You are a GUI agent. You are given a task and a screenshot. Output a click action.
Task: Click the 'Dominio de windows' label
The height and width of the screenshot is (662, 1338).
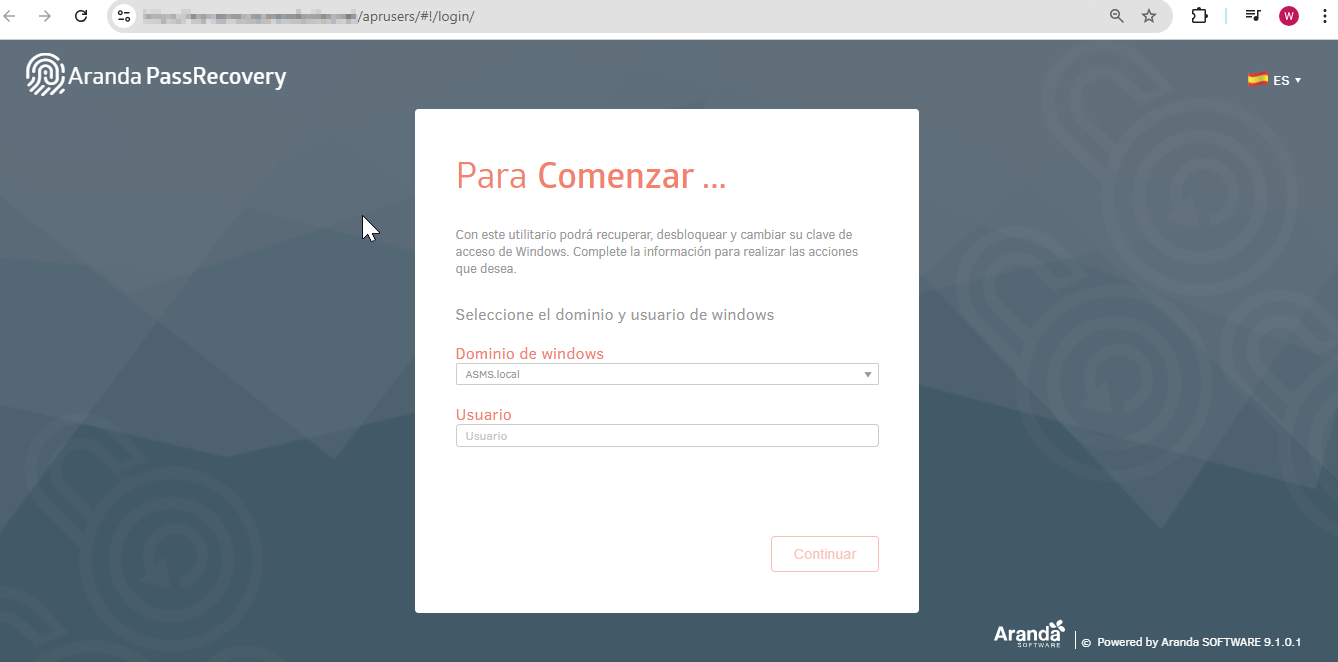tap(530, 354)
